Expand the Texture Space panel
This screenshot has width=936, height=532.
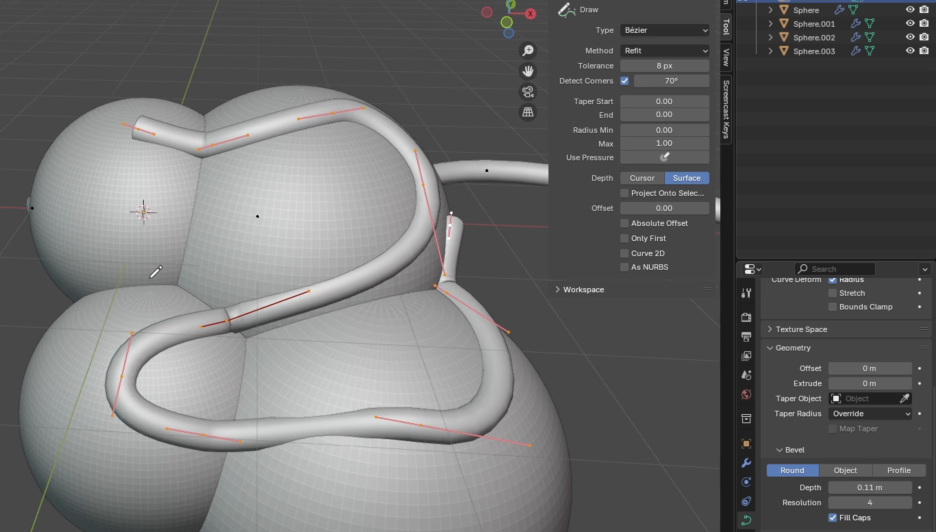(x=769, y=329)
